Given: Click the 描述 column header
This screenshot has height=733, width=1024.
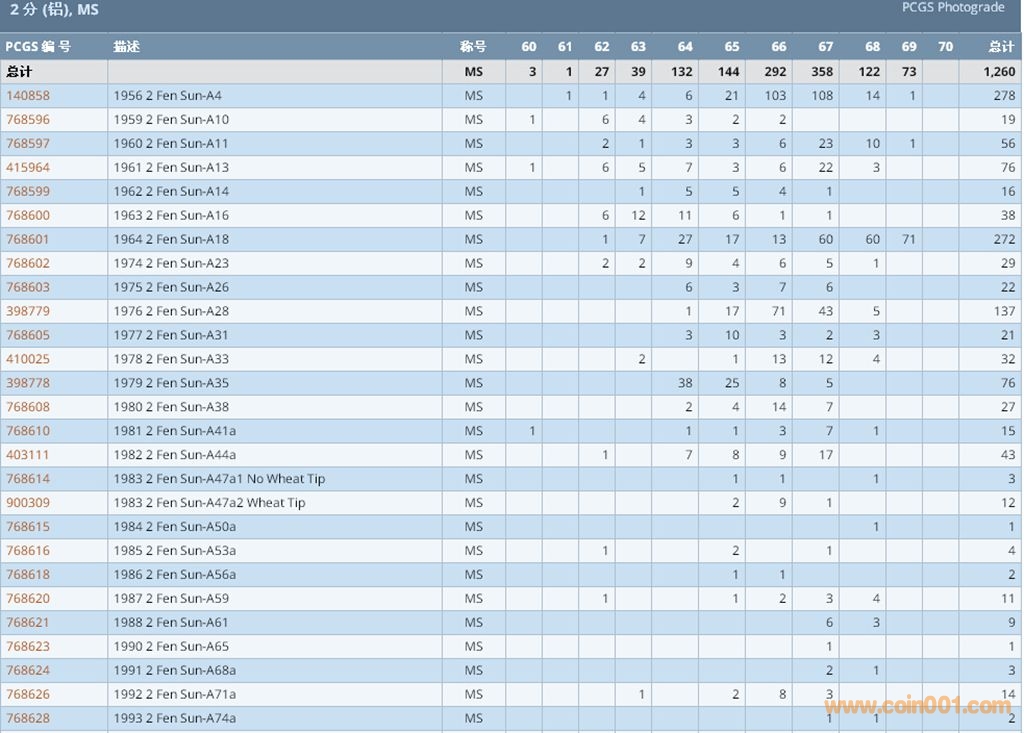Looking at the screenshot, I should (x=126, y=47).
